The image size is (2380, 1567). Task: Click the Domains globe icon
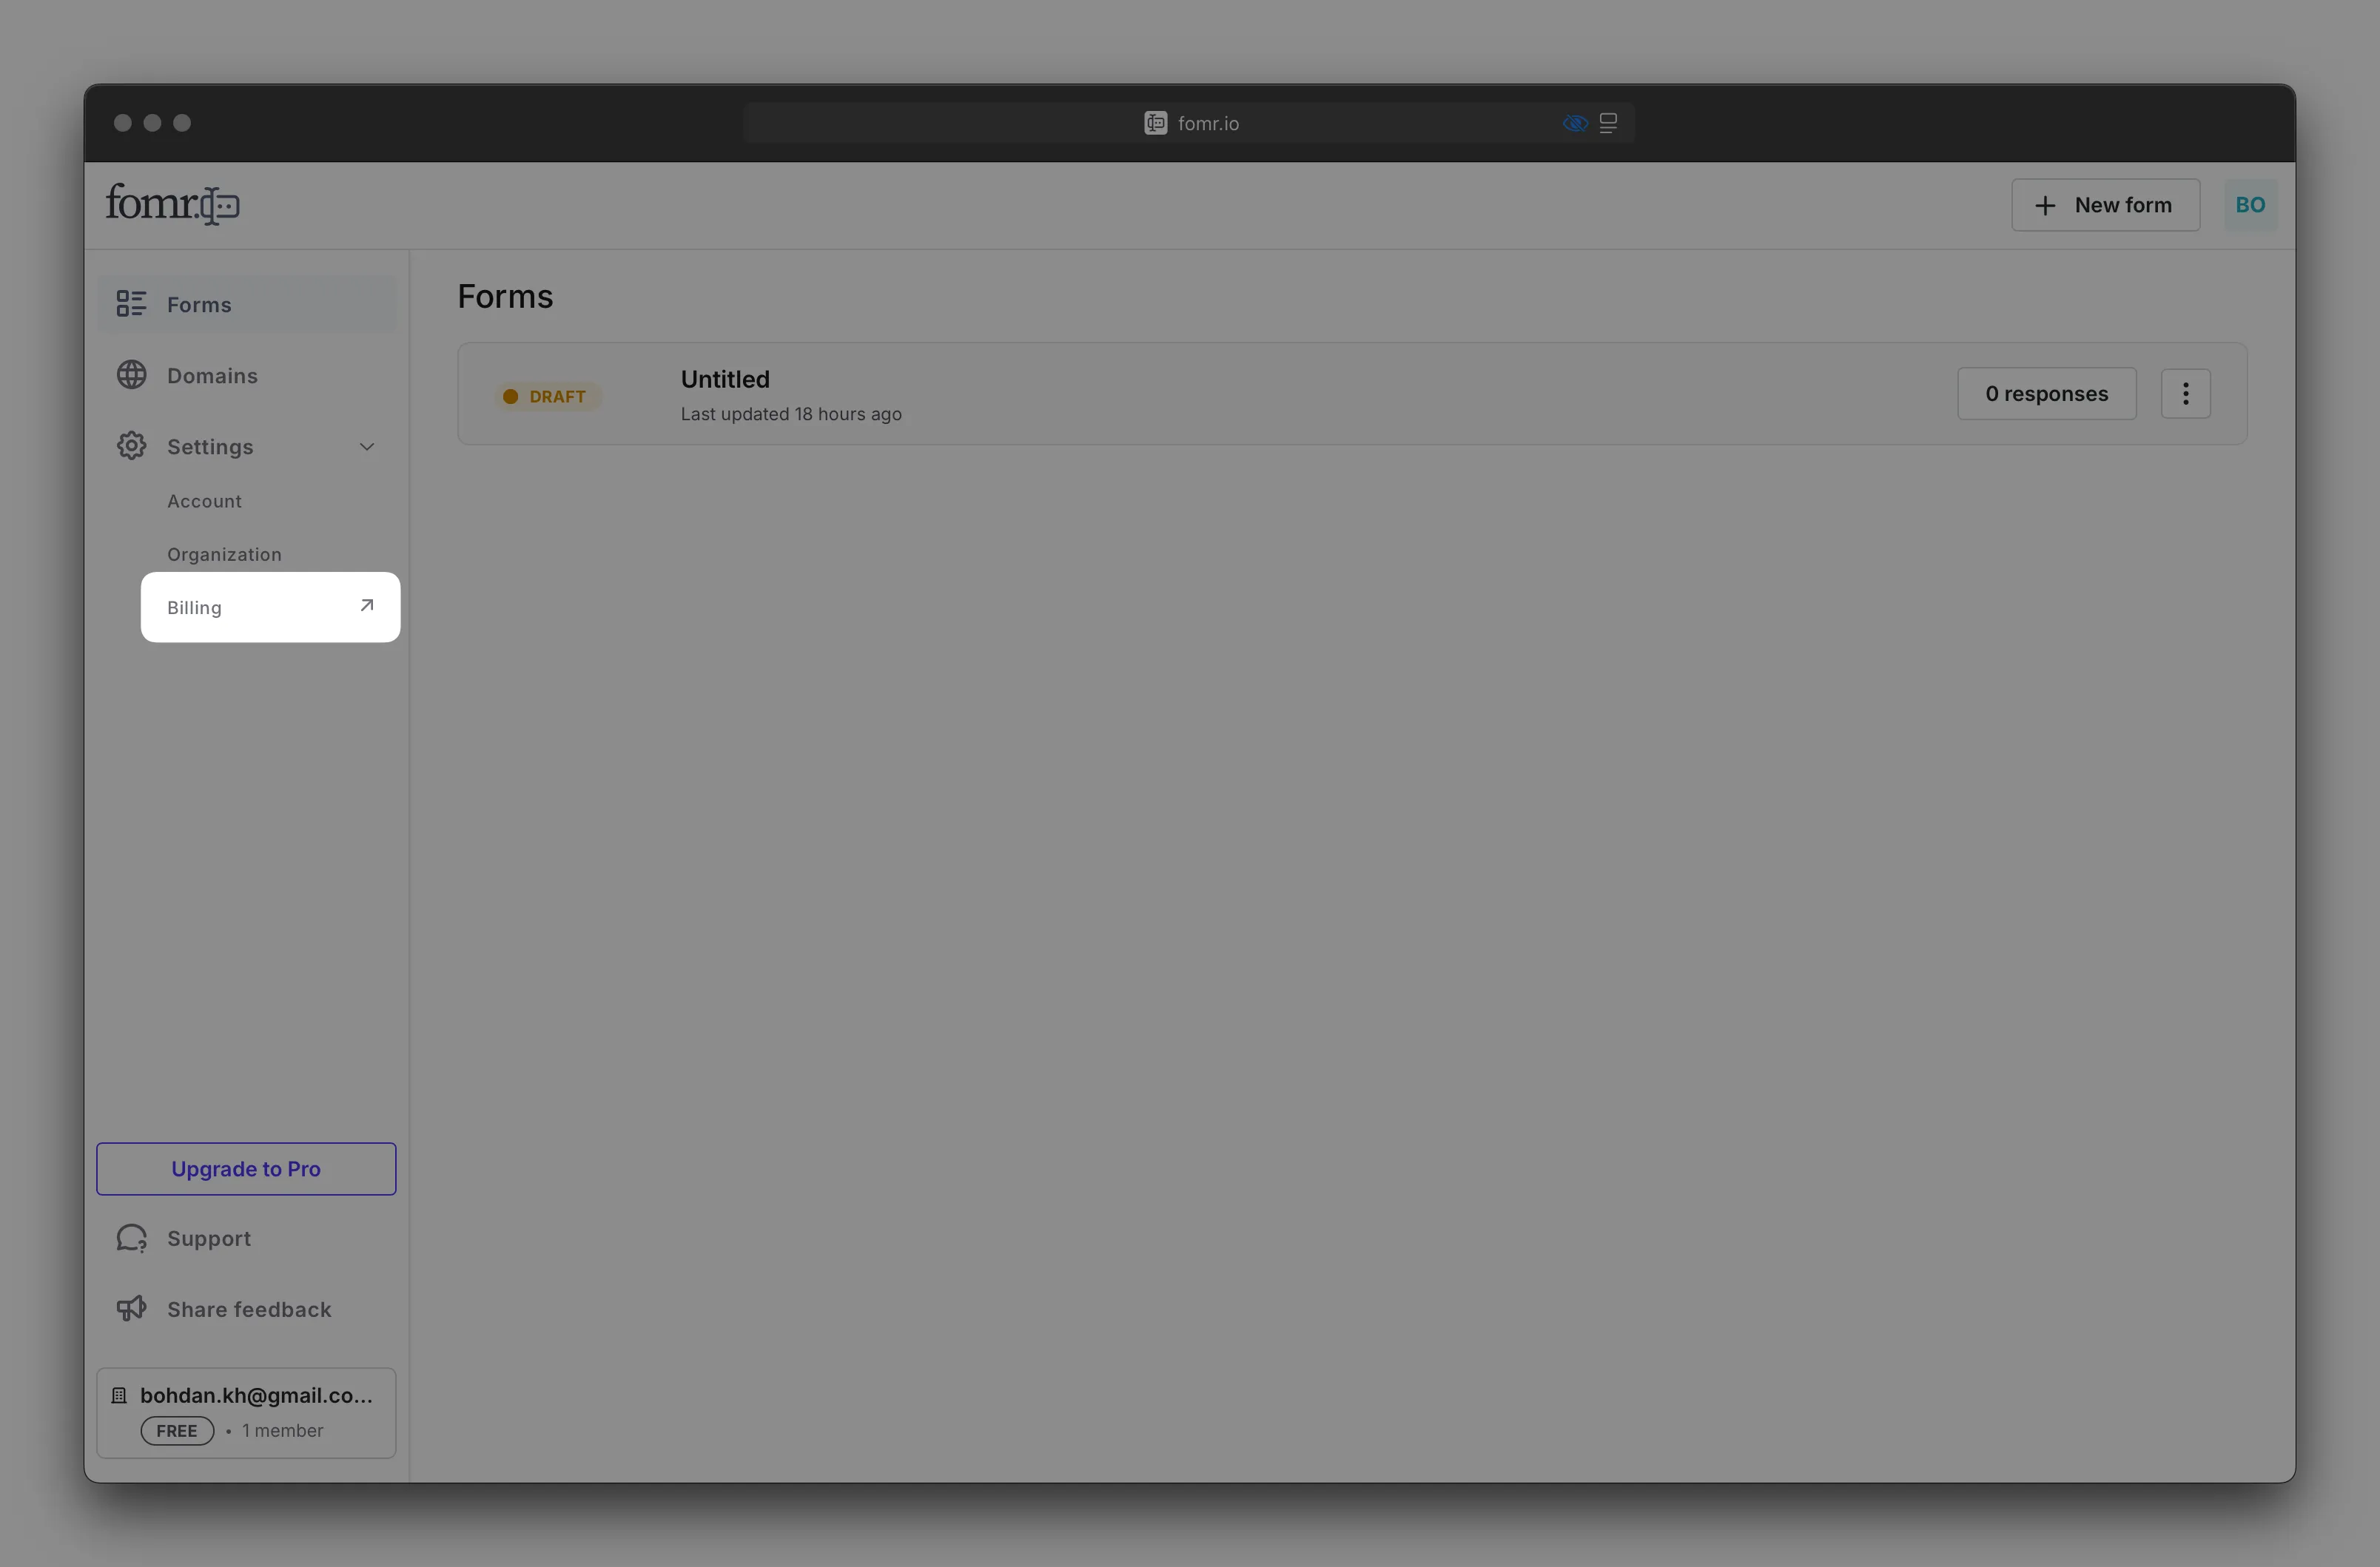point(131,375)
